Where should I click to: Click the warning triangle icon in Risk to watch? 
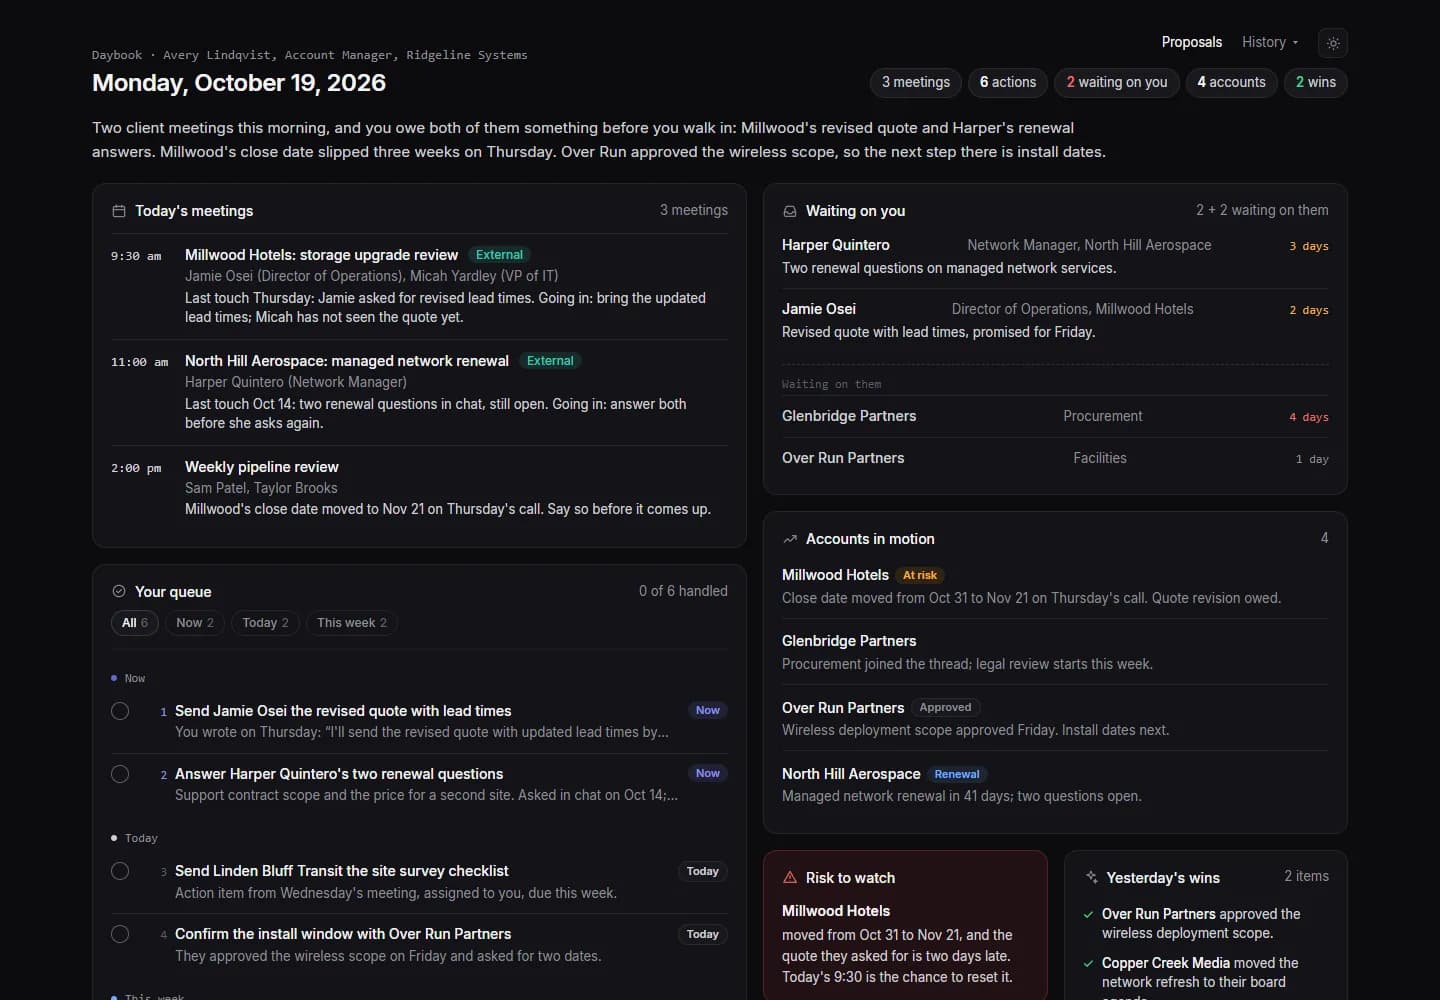(790, 877)
